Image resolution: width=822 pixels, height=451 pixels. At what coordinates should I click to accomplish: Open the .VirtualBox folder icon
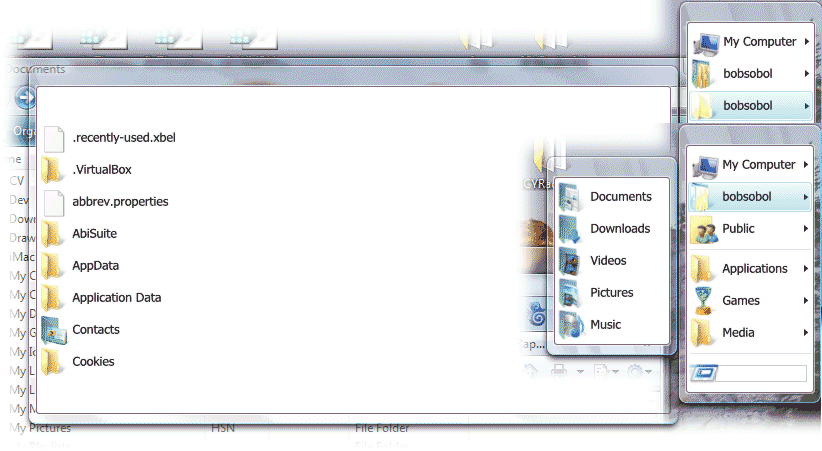coord(52,169)
